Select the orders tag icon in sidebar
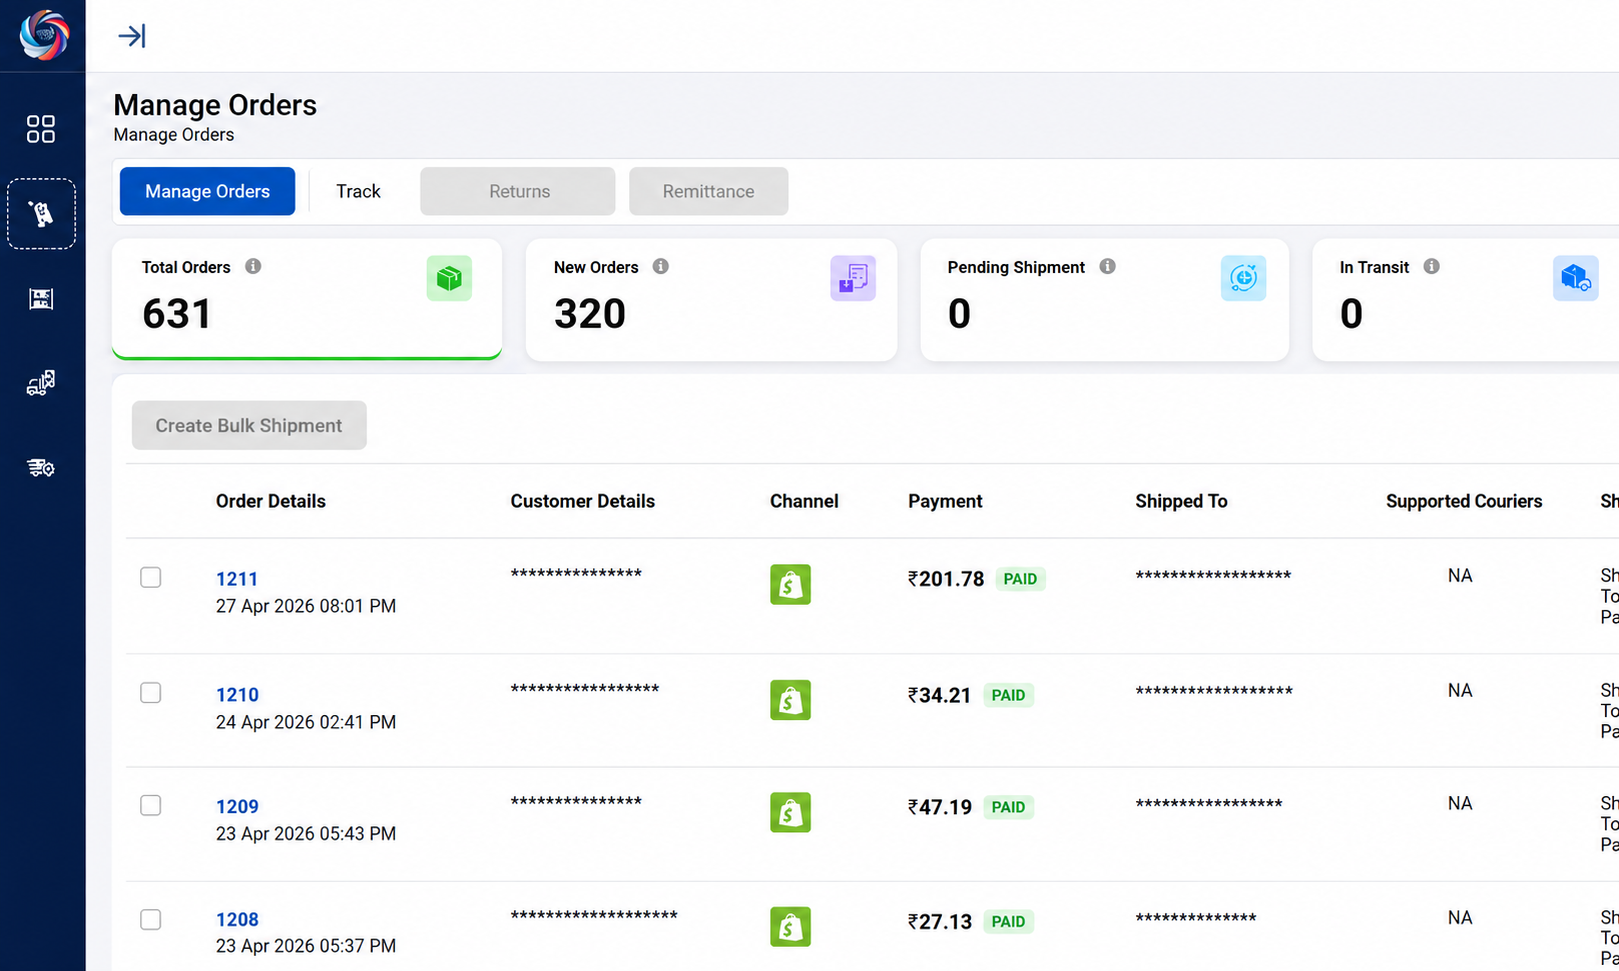 coord(41,214)
